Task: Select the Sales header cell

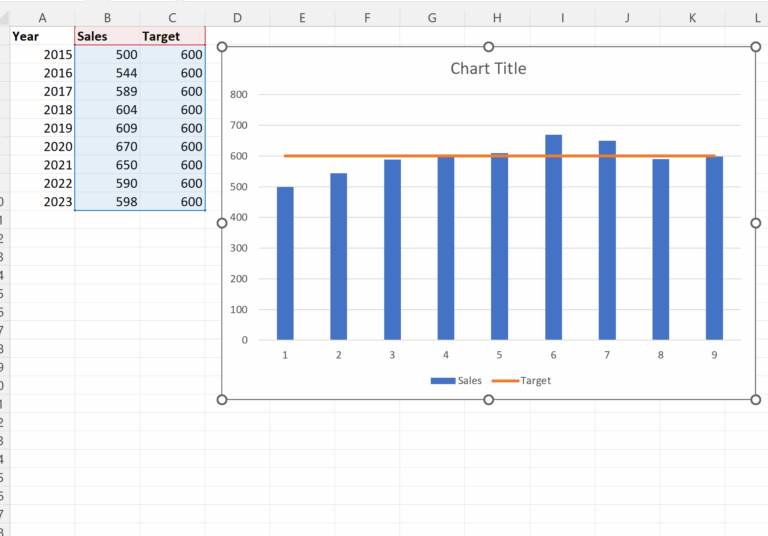Action: pos(107,36)
